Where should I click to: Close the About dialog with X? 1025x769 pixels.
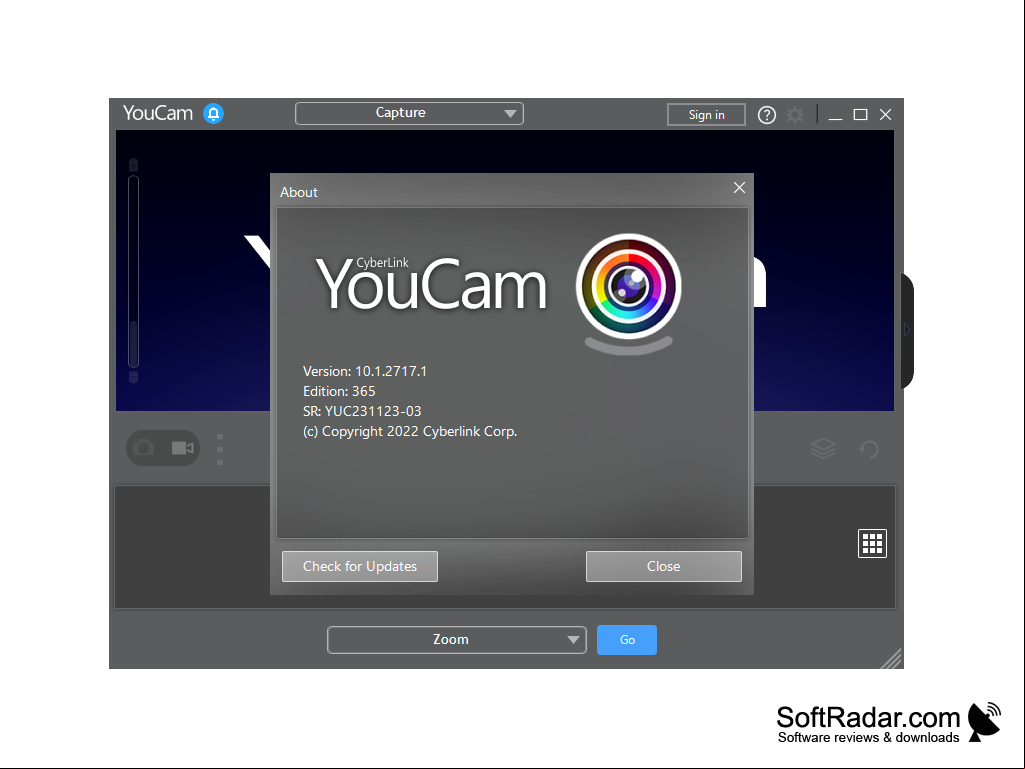click(x=739, y=188)
